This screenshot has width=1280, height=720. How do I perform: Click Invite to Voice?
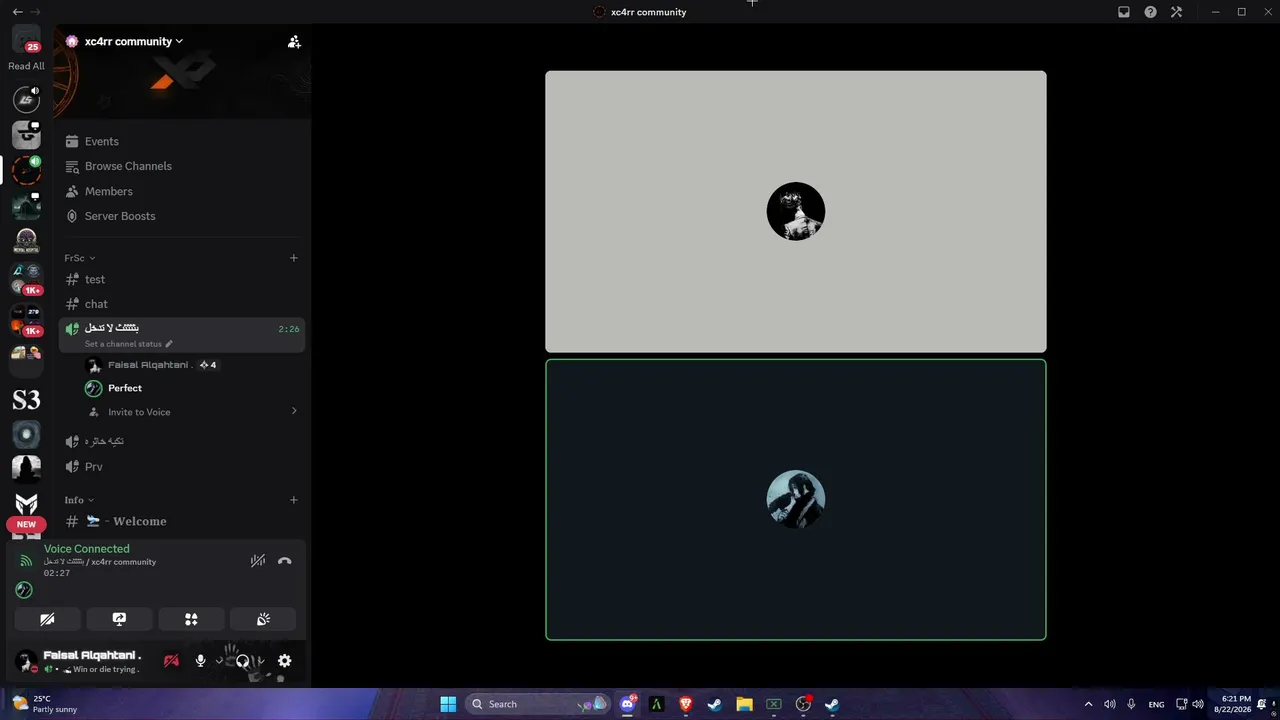tap(139, 412)
